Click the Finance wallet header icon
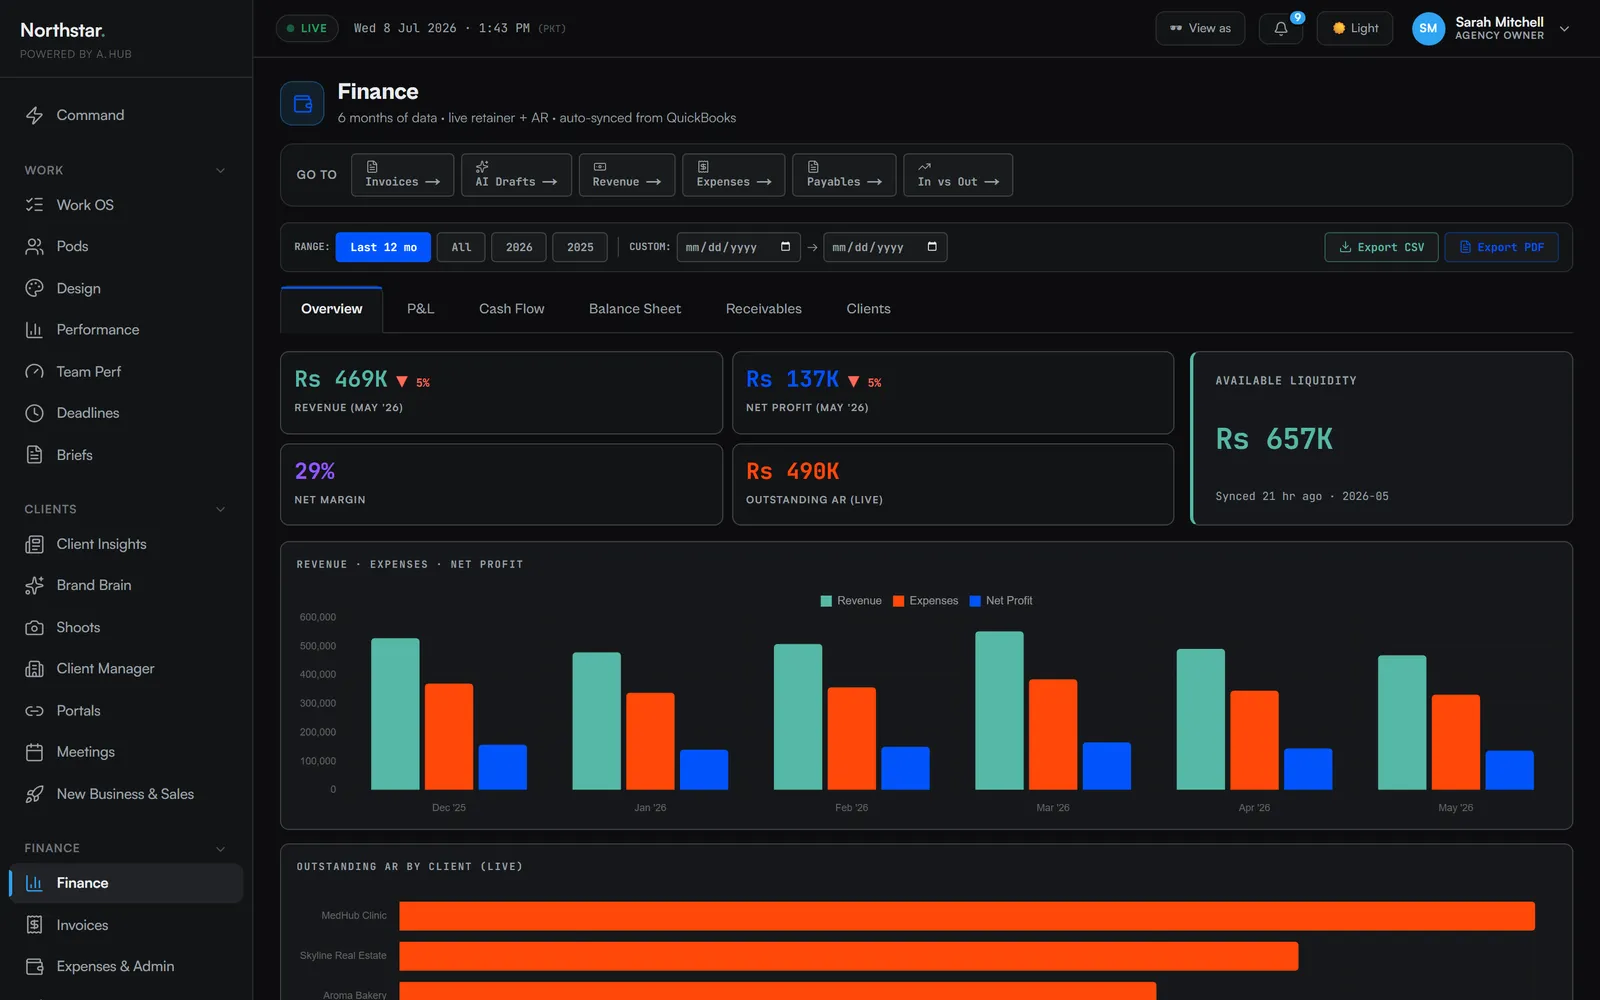This screenshot has height=1000, width=1600. tap(302, 103)
